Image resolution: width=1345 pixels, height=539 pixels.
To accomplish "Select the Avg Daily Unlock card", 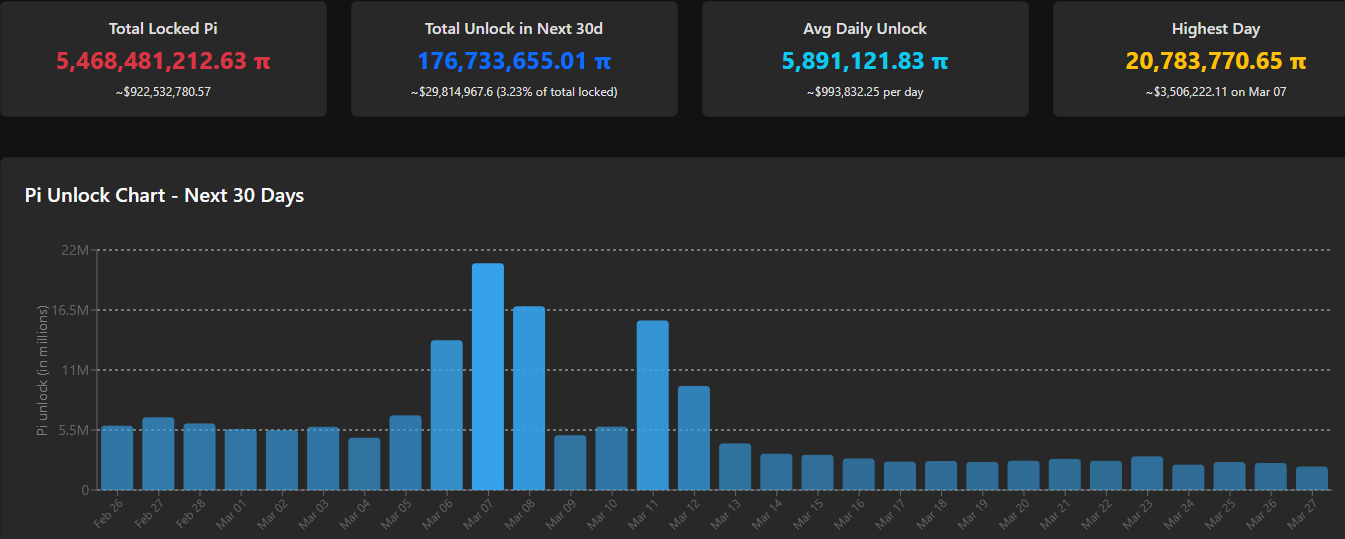I will 865,59.
